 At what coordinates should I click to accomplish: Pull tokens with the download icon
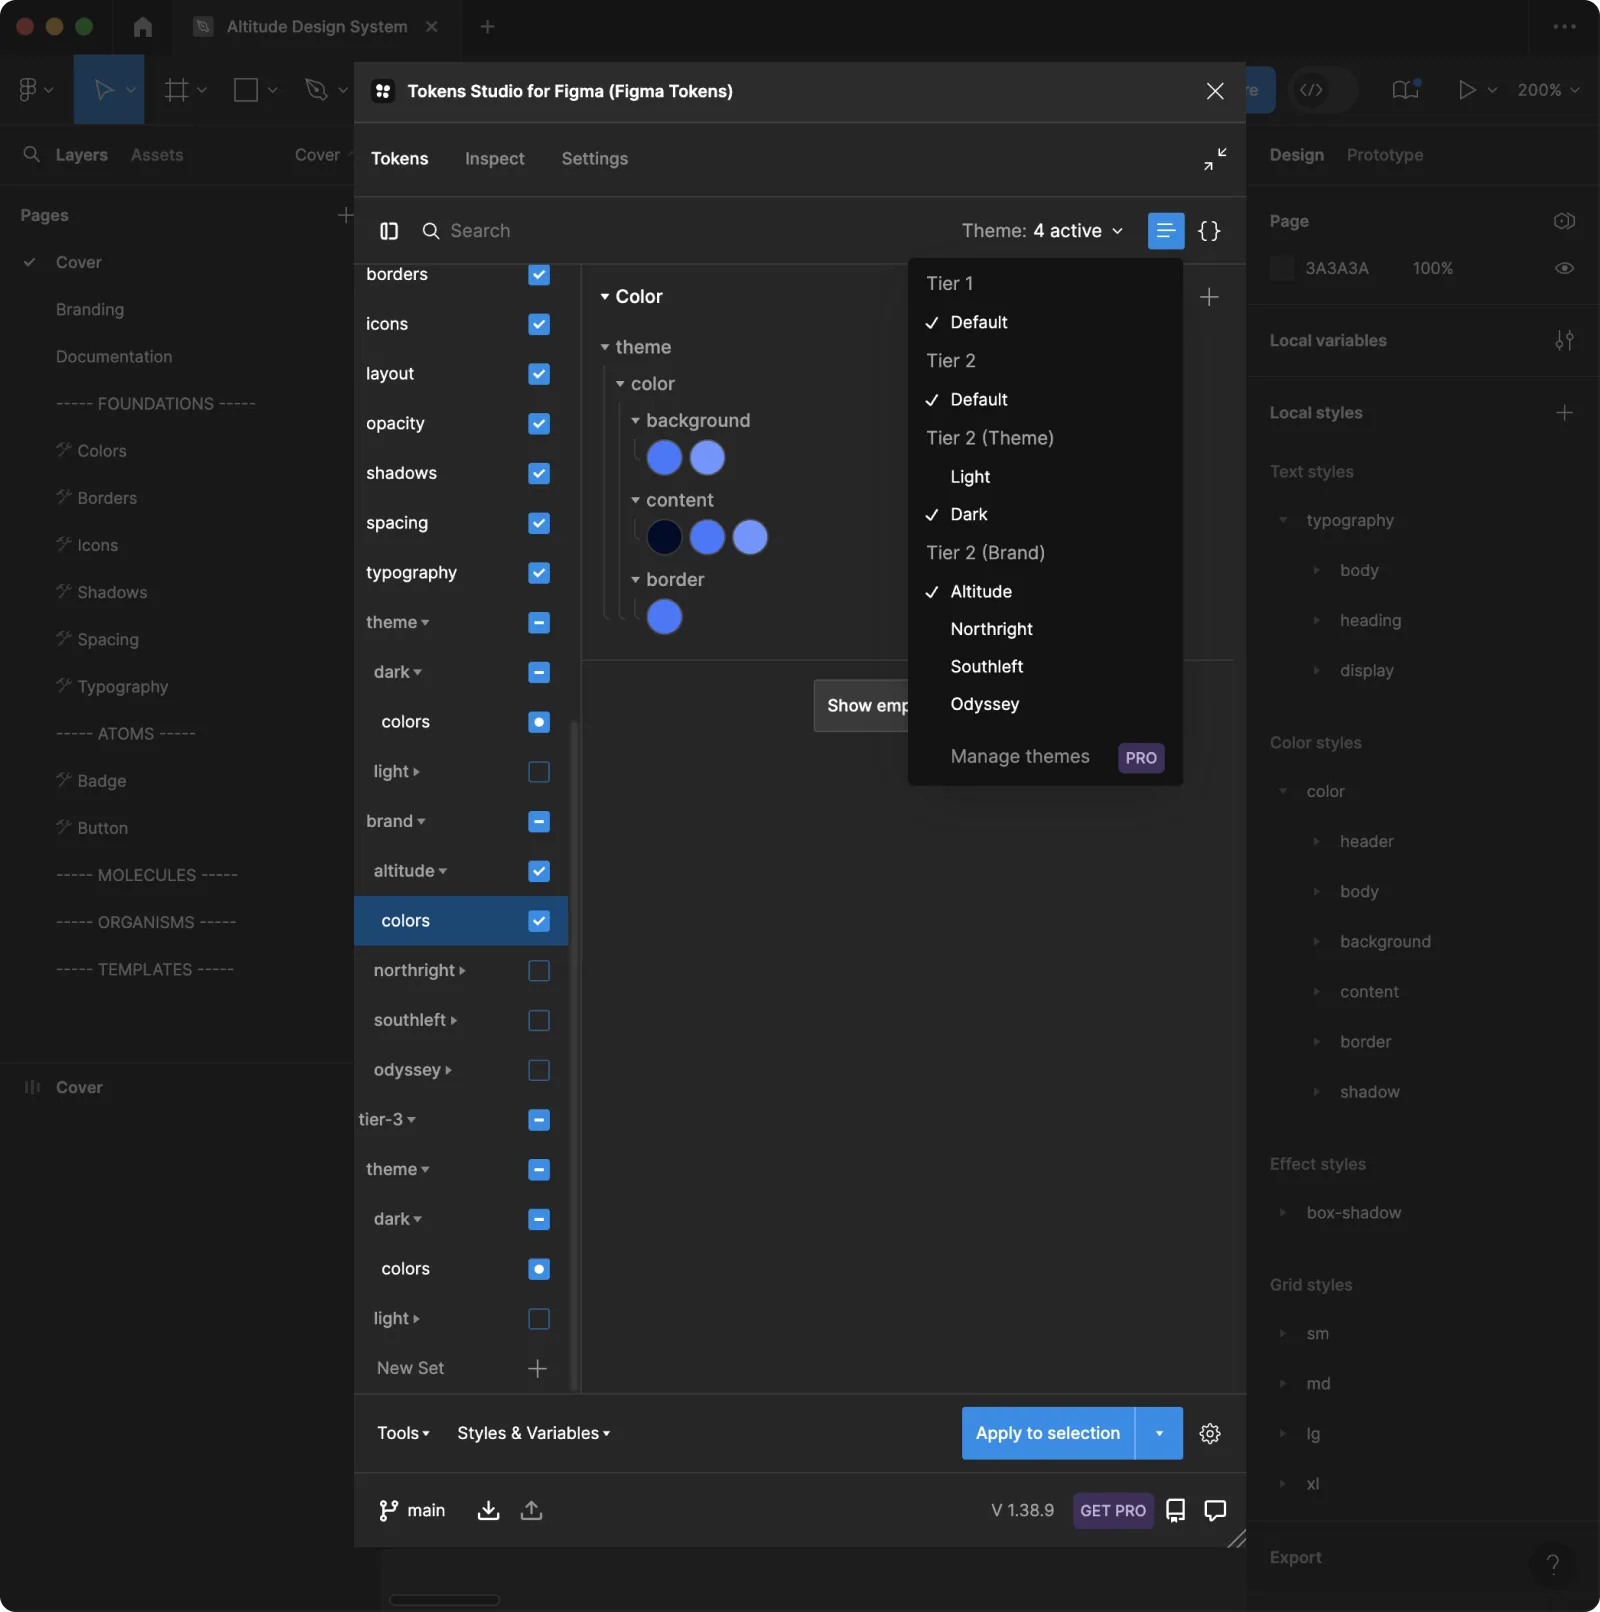click(488, 1510)
